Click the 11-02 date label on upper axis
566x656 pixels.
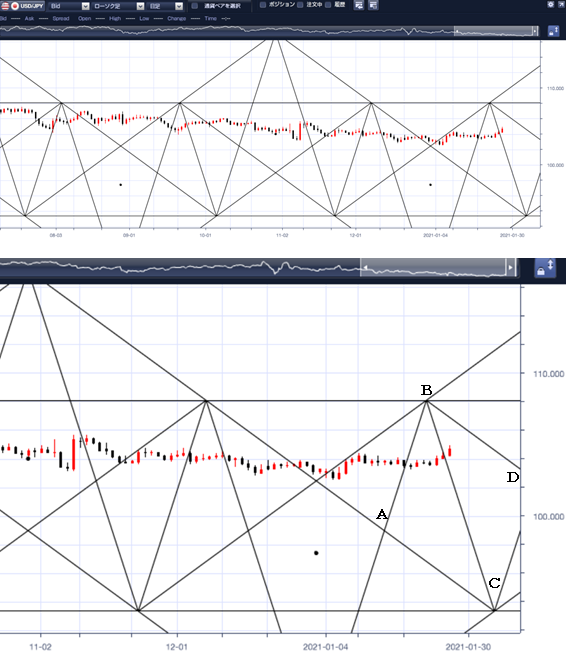[282, 236]
